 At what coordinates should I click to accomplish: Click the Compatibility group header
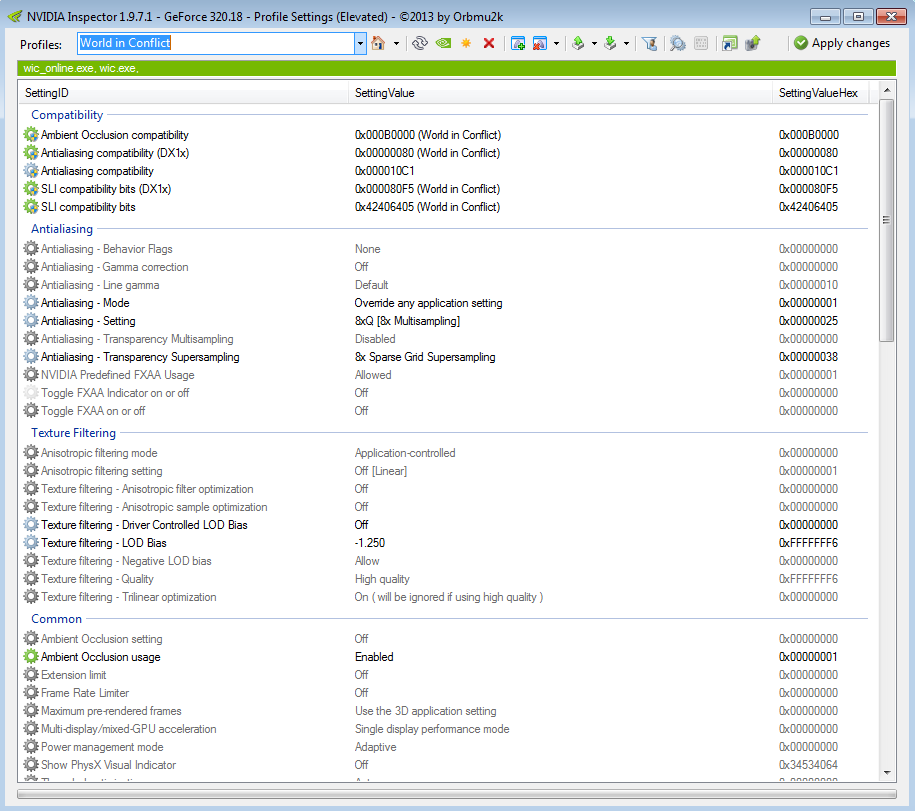[67, 115]
